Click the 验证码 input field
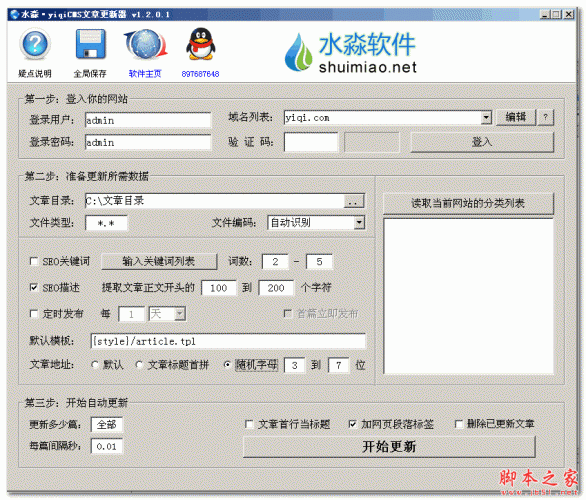 coord(311,142)
